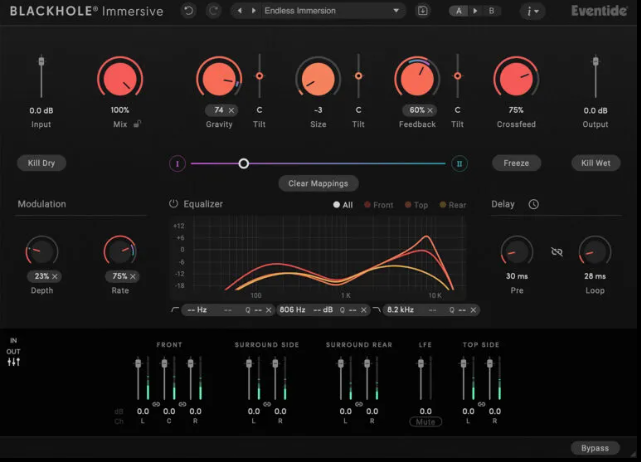Screen dimensions: 641x462
Task: Clear the 8.2 kHz band settings
Action: [473, 310]
